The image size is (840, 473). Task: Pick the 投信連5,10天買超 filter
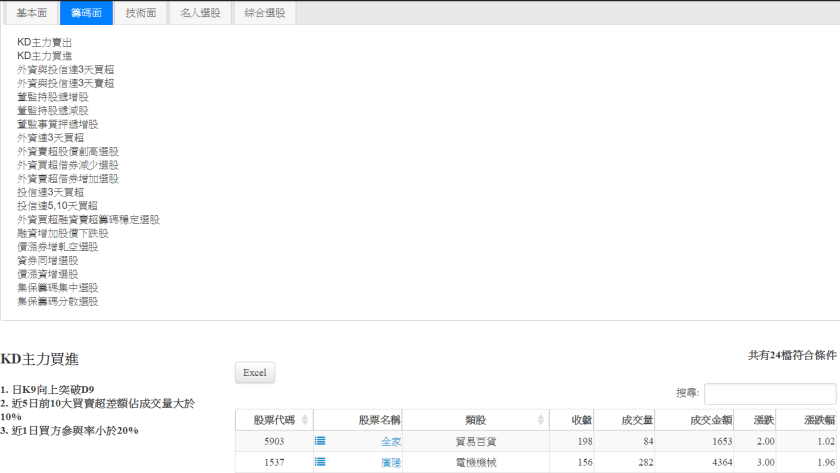(x=57, y=206)
